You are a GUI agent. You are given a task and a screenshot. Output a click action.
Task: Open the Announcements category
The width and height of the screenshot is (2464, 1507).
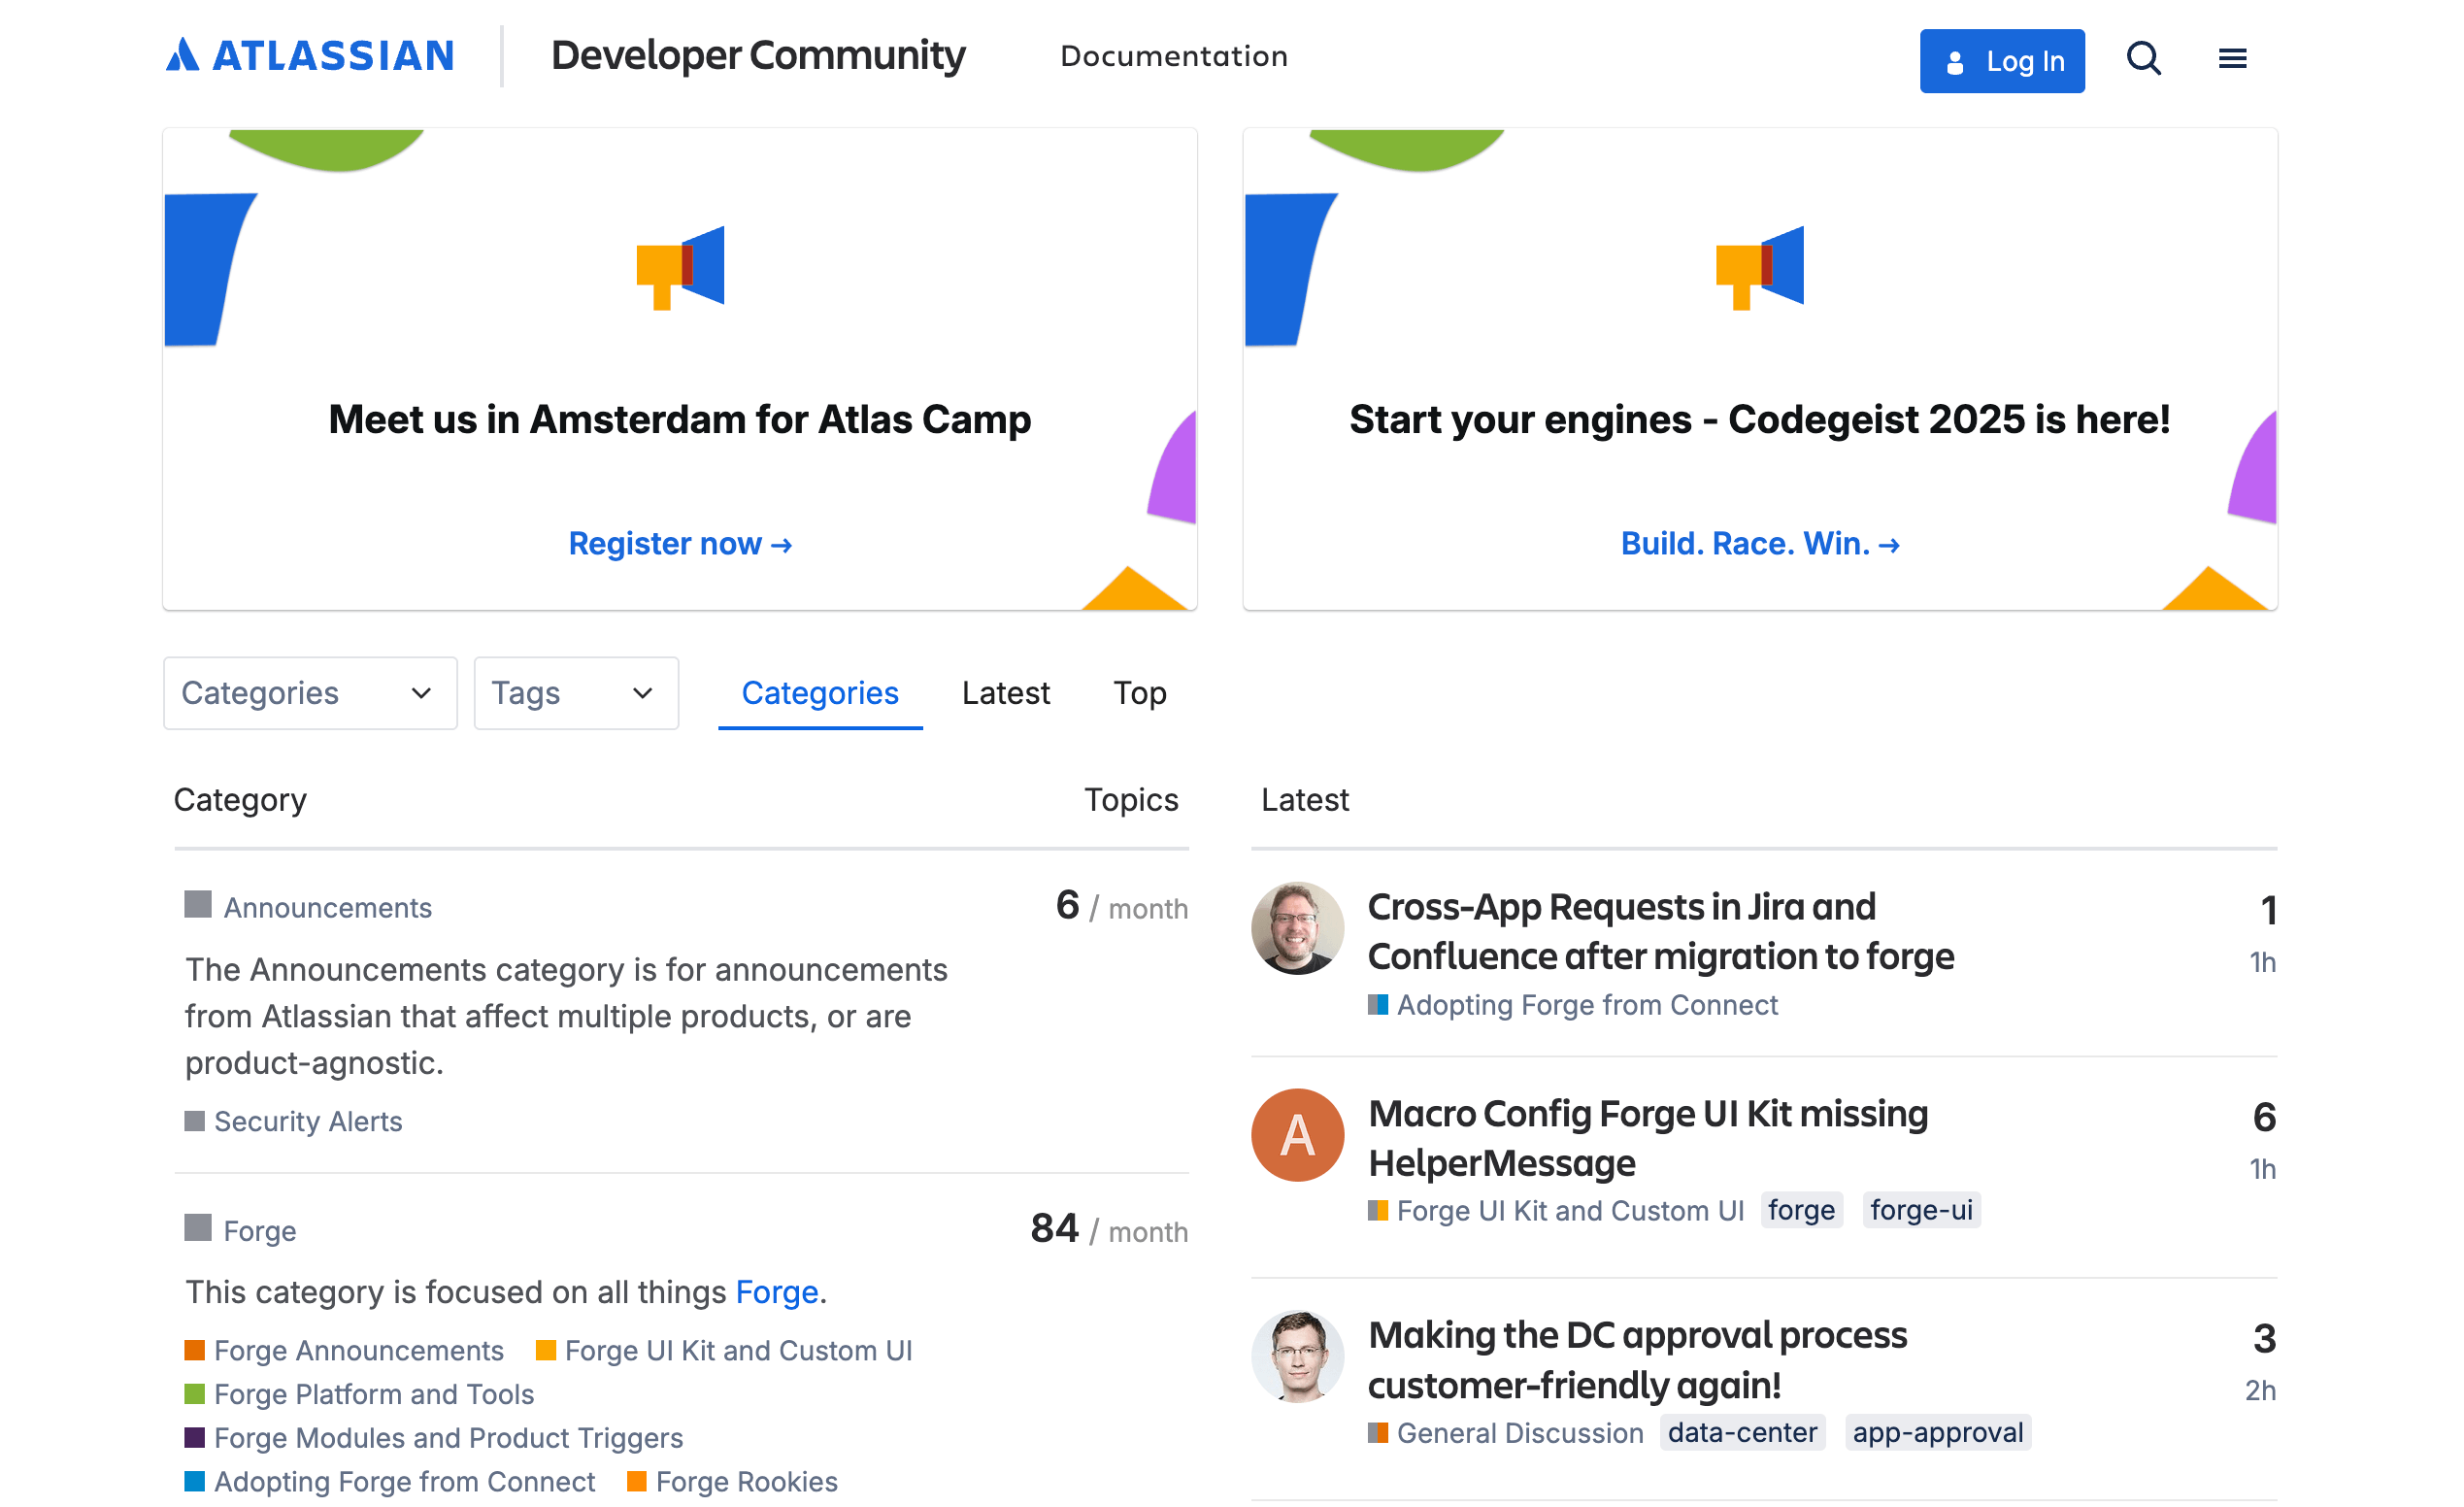click(328, 907)
